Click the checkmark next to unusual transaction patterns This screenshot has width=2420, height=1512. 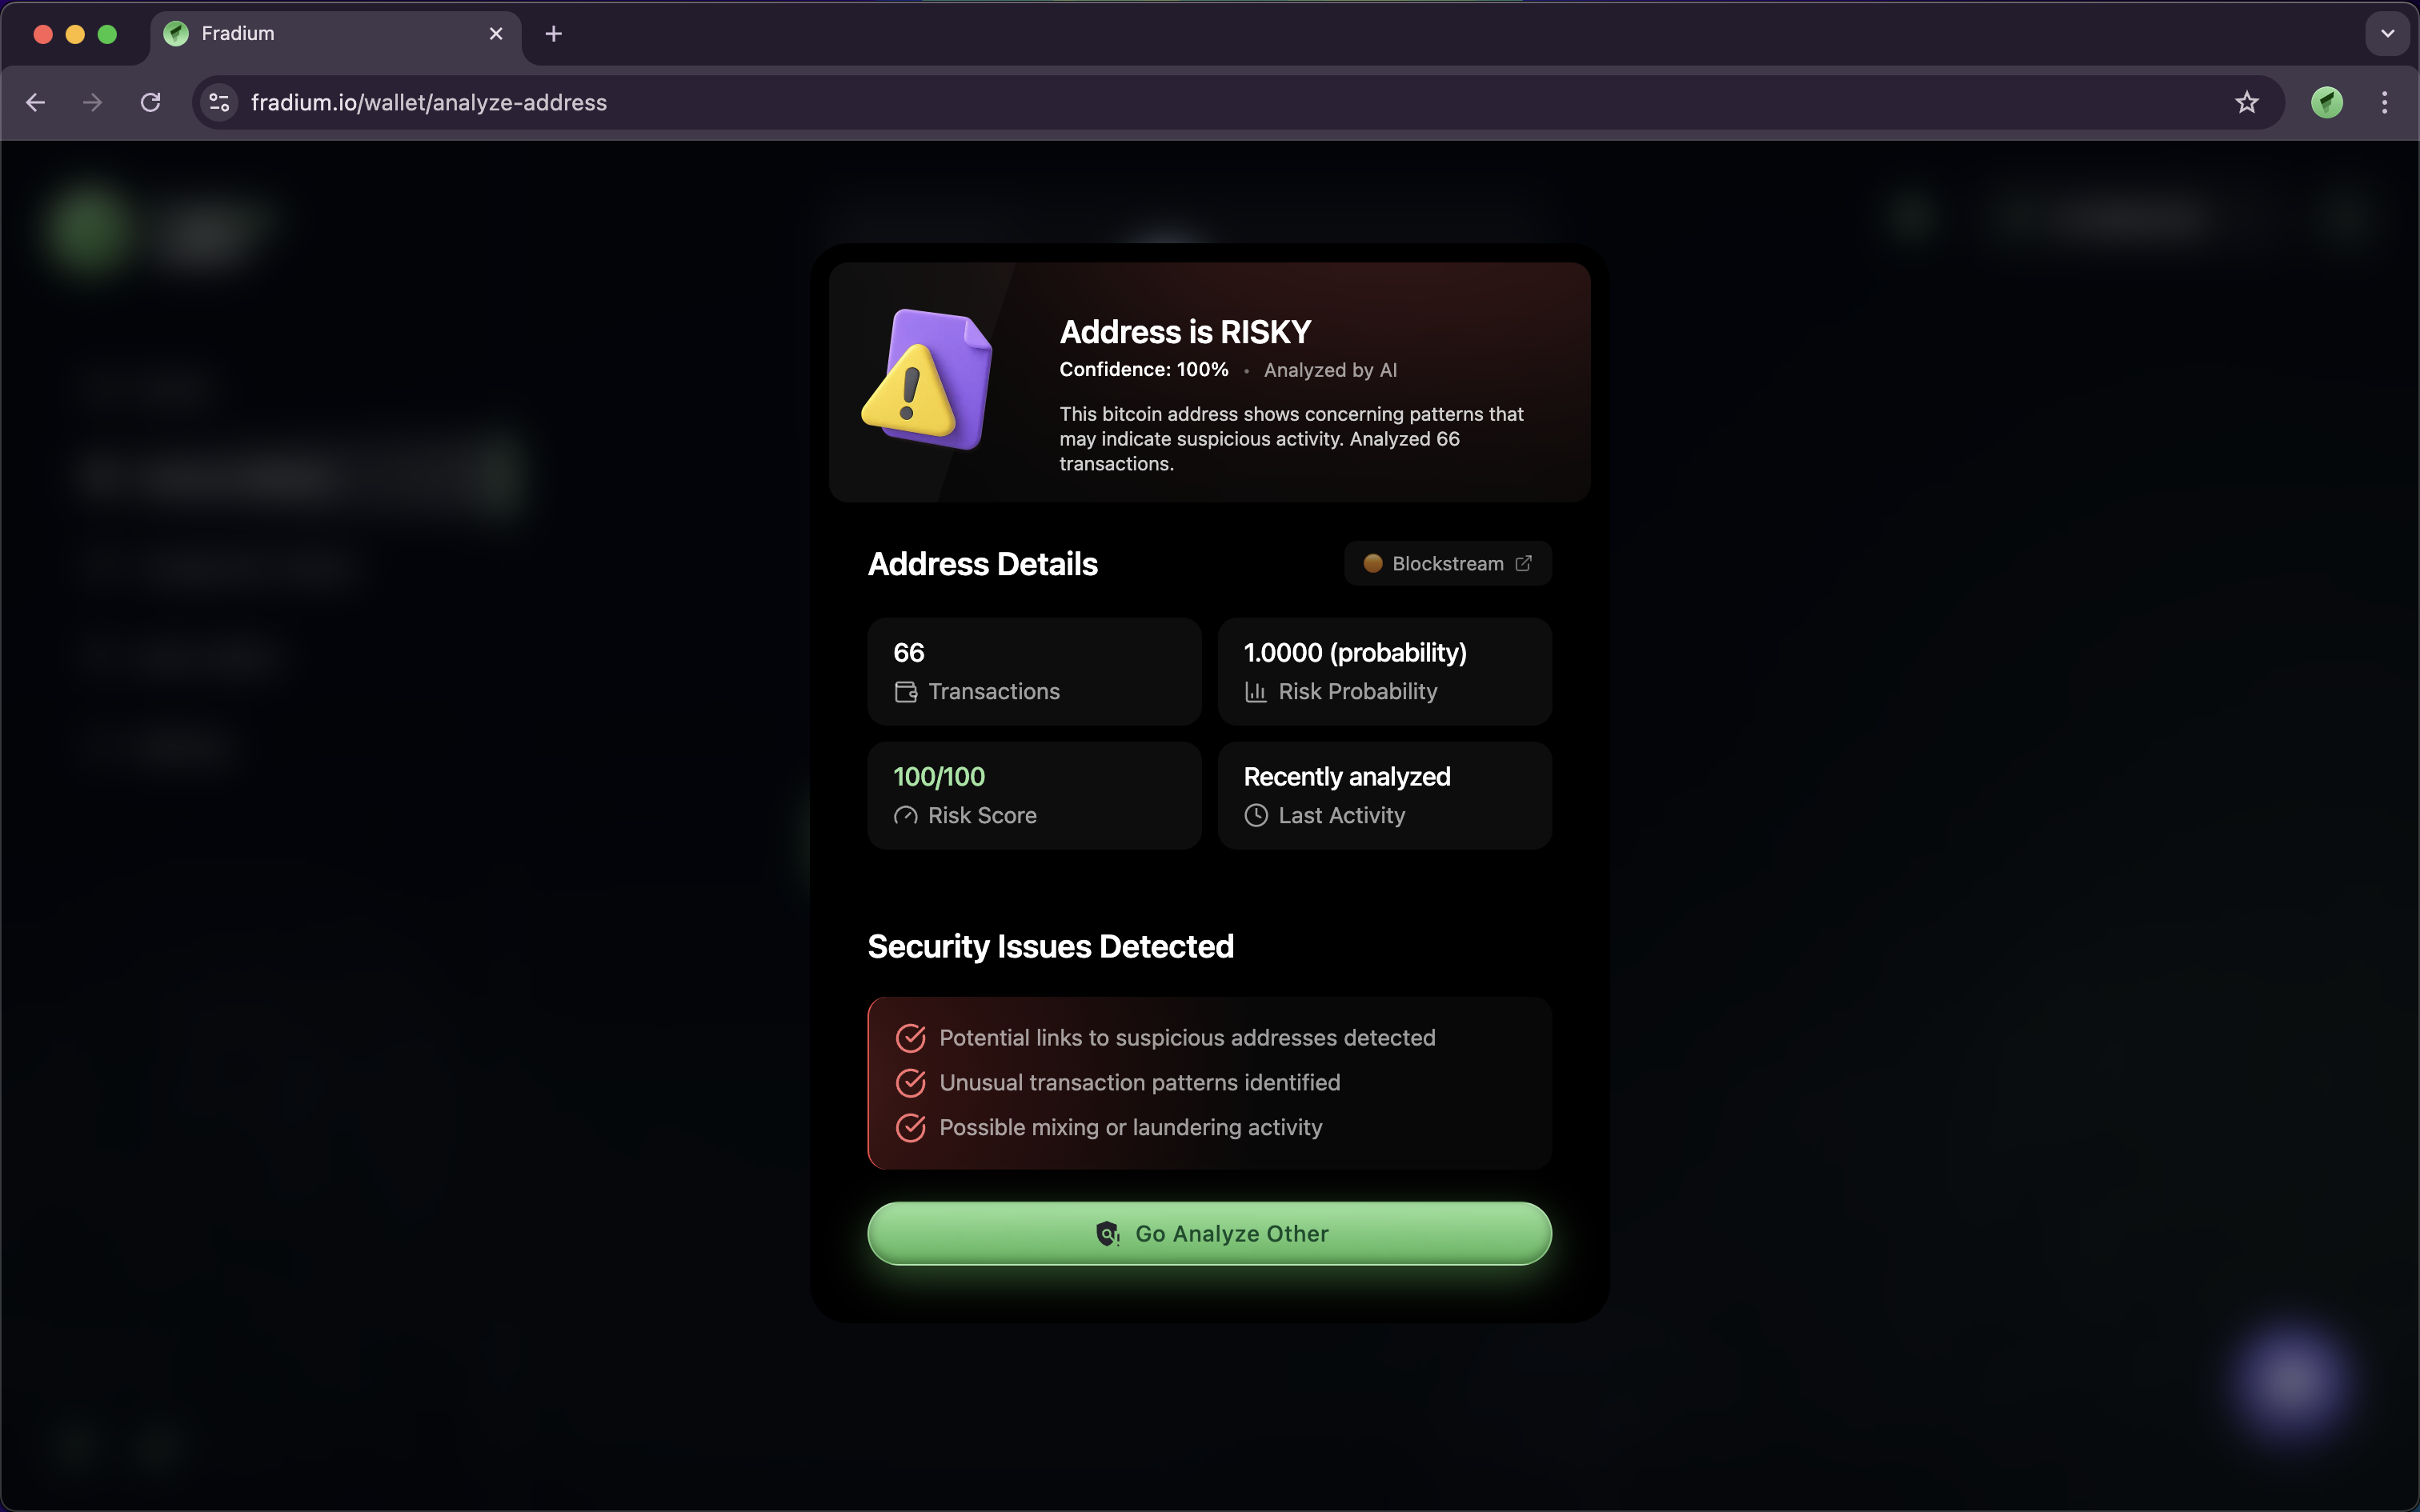[910, 1083]
